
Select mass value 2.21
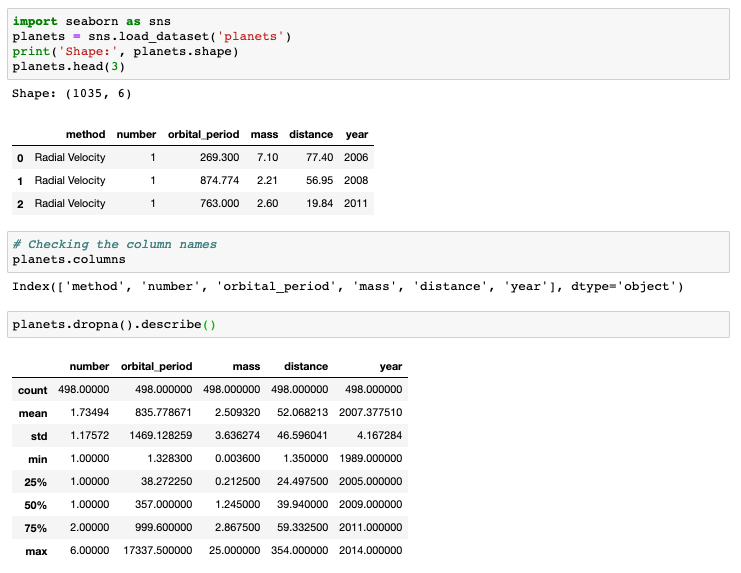(267, 180)
